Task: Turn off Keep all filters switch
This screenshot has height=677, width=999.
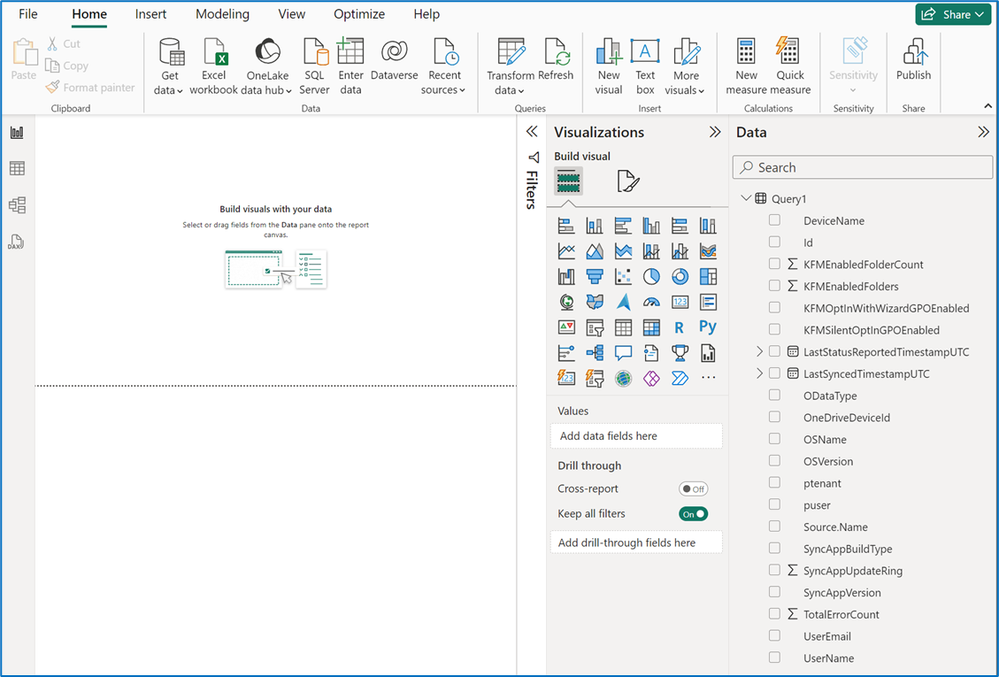Action: click(693, 514)
